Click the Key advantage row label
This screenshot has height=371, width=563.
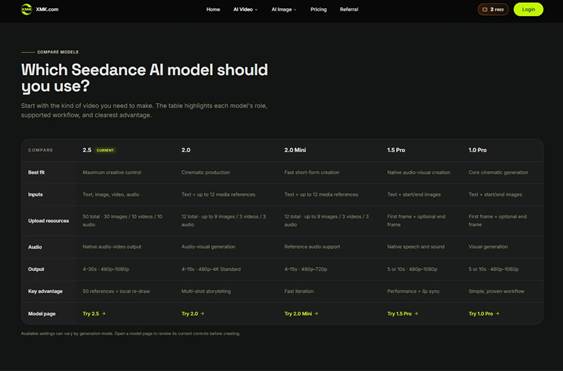click(45, 291)
